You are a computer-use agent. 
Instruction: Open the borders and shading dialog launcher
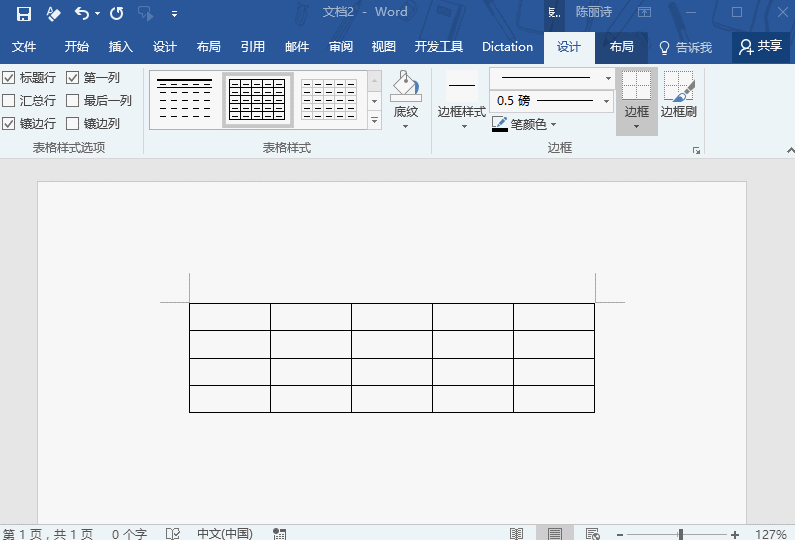(x=696, y=151)
